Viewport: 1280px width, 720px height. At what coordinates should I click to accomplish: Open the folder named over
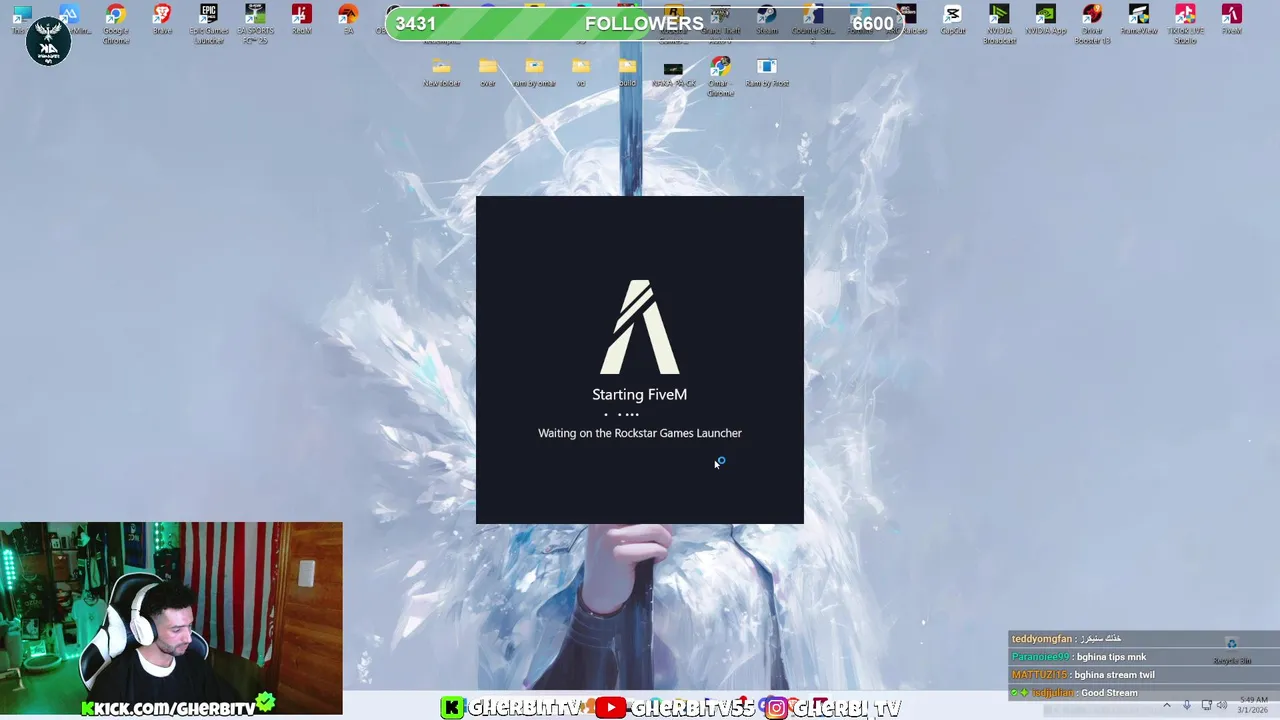pos(487,72)
